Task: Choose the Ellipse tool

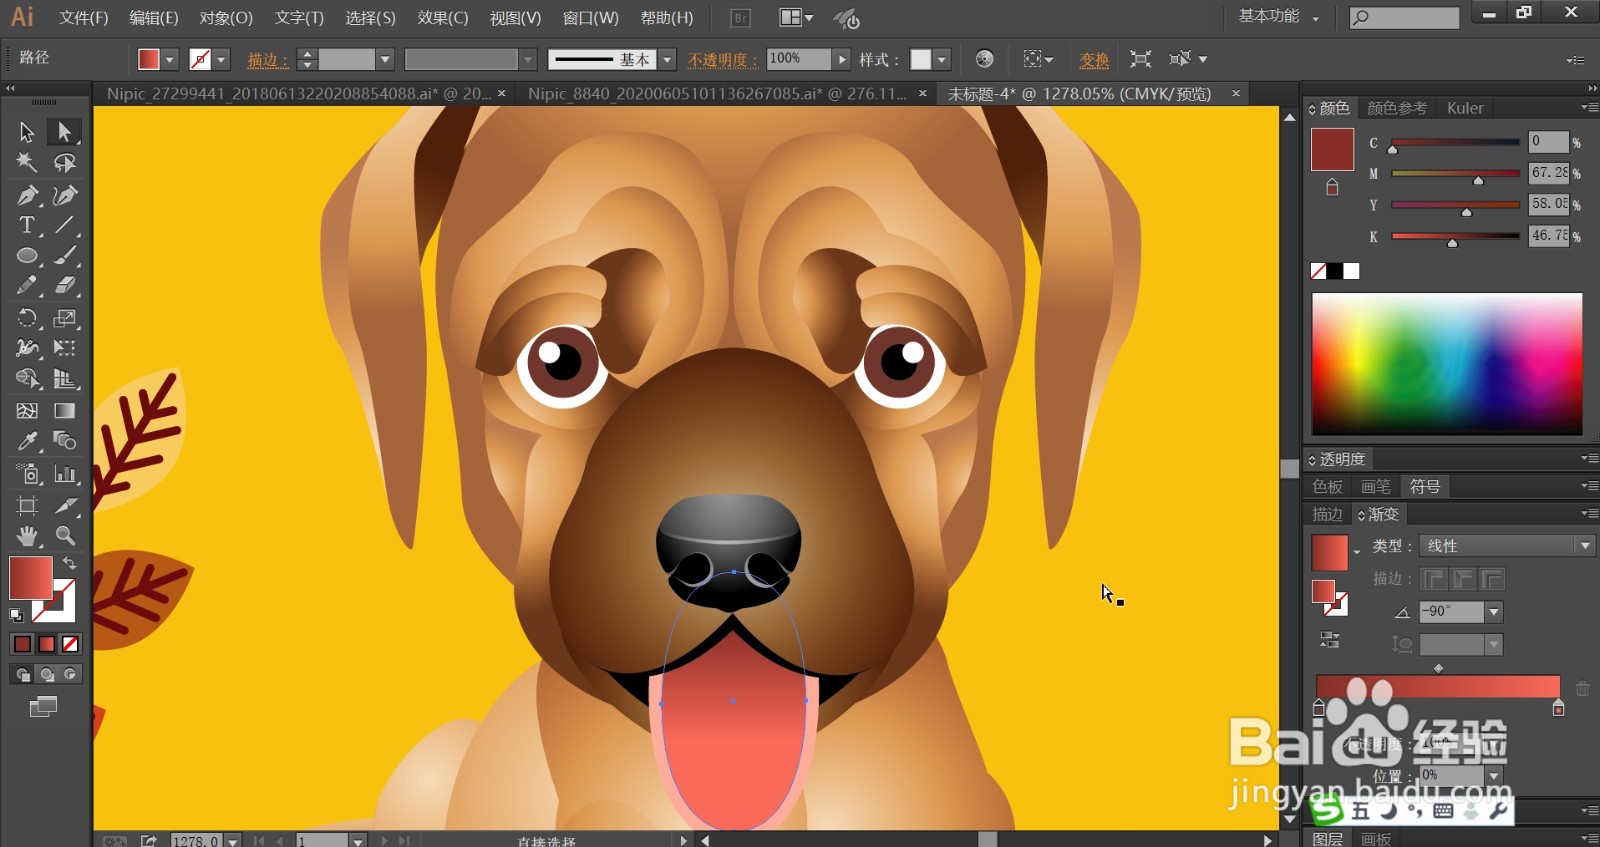Action: pos(27,256)
